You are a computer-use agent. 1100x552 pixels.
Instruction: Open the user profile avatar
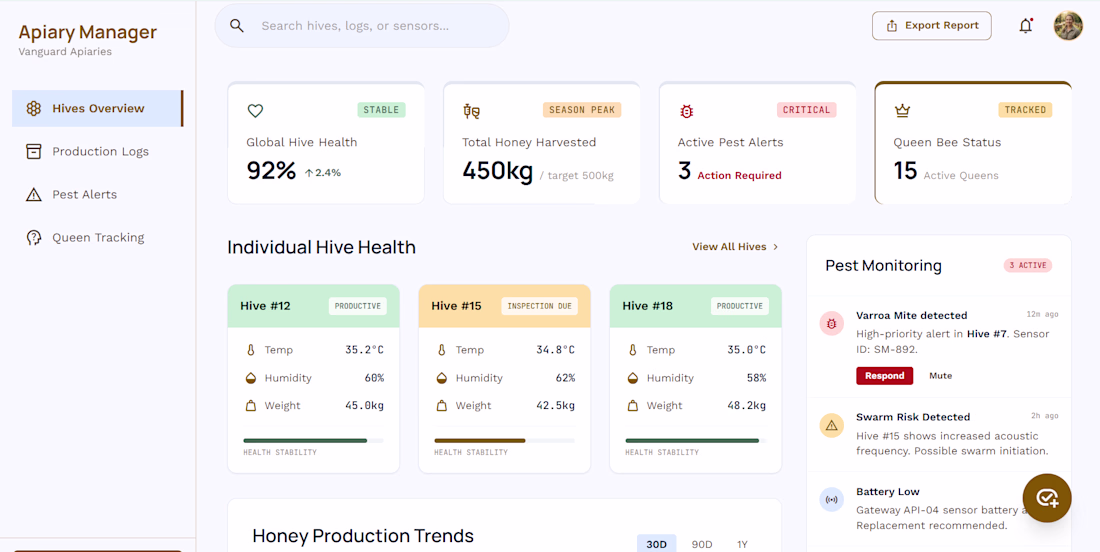(x=1068, y=26)
